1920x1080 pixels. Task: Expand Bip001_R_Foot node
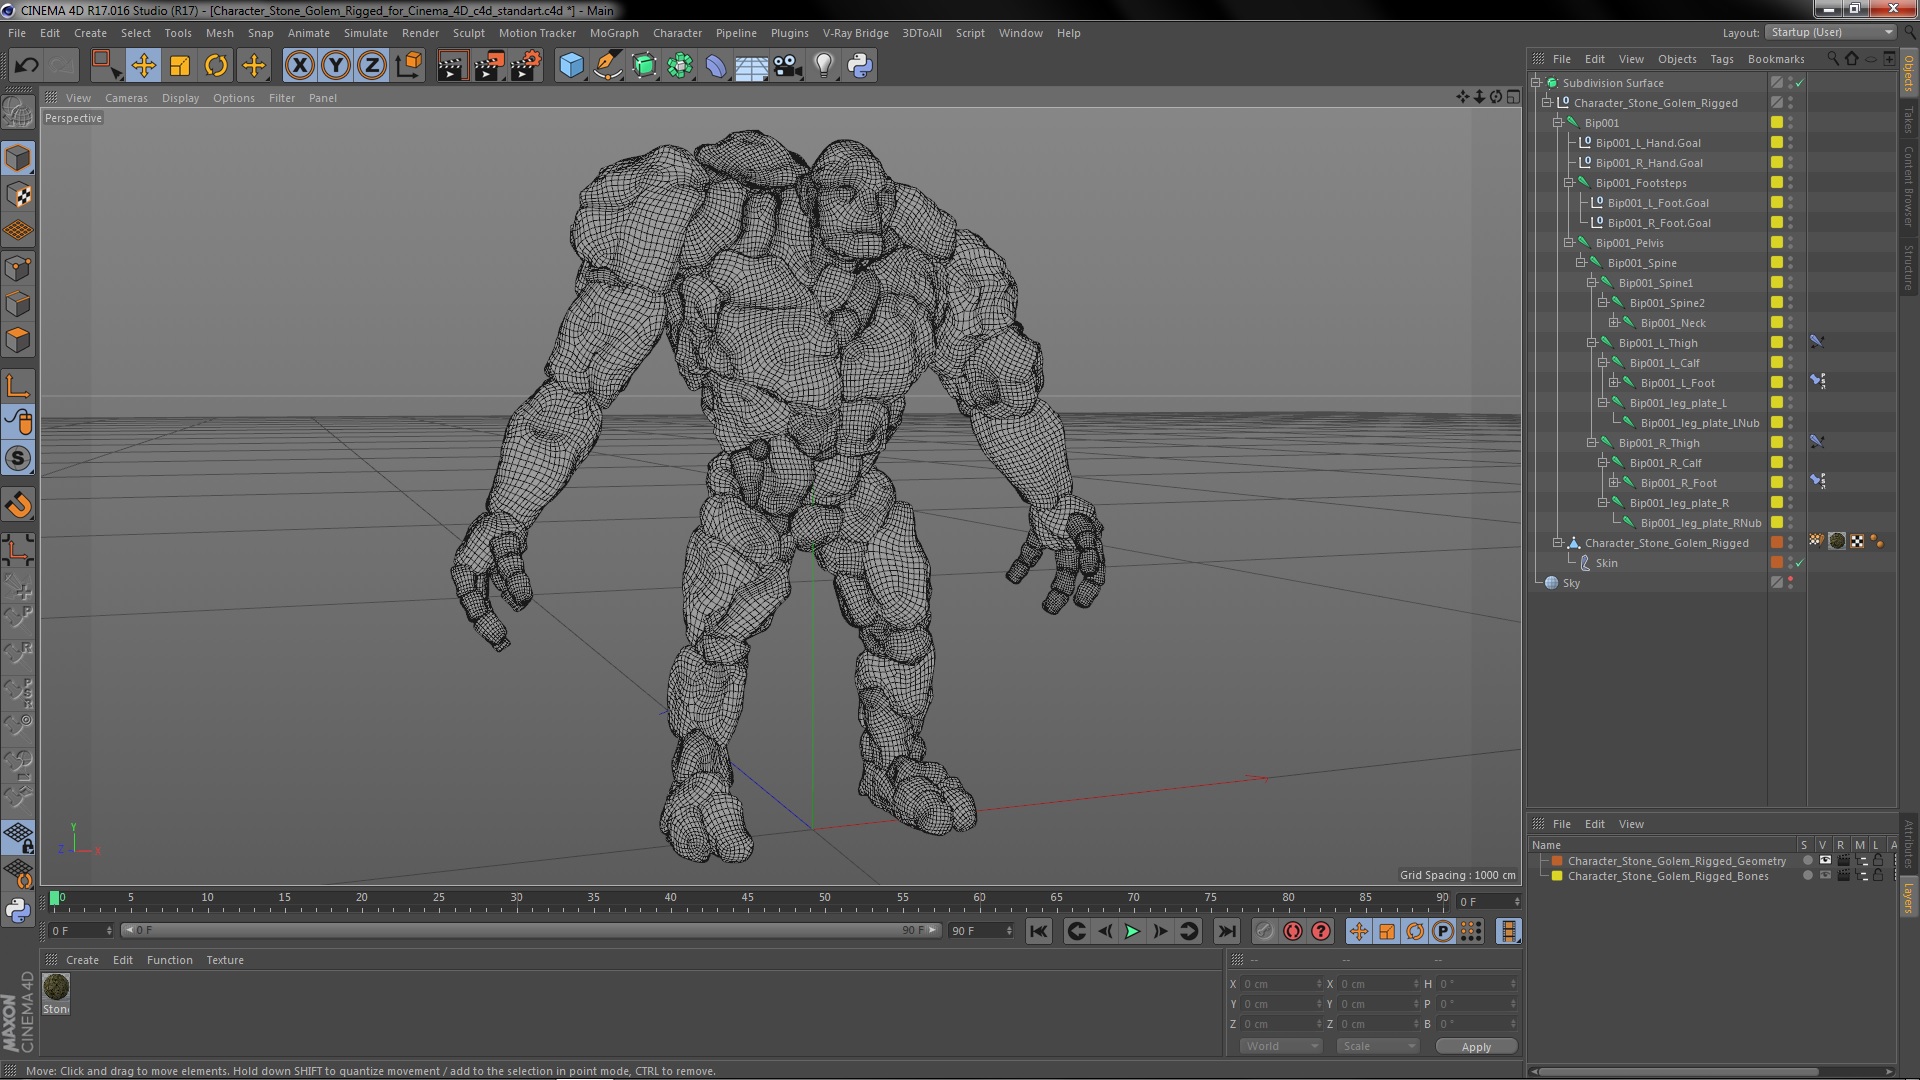point(1613,483)
